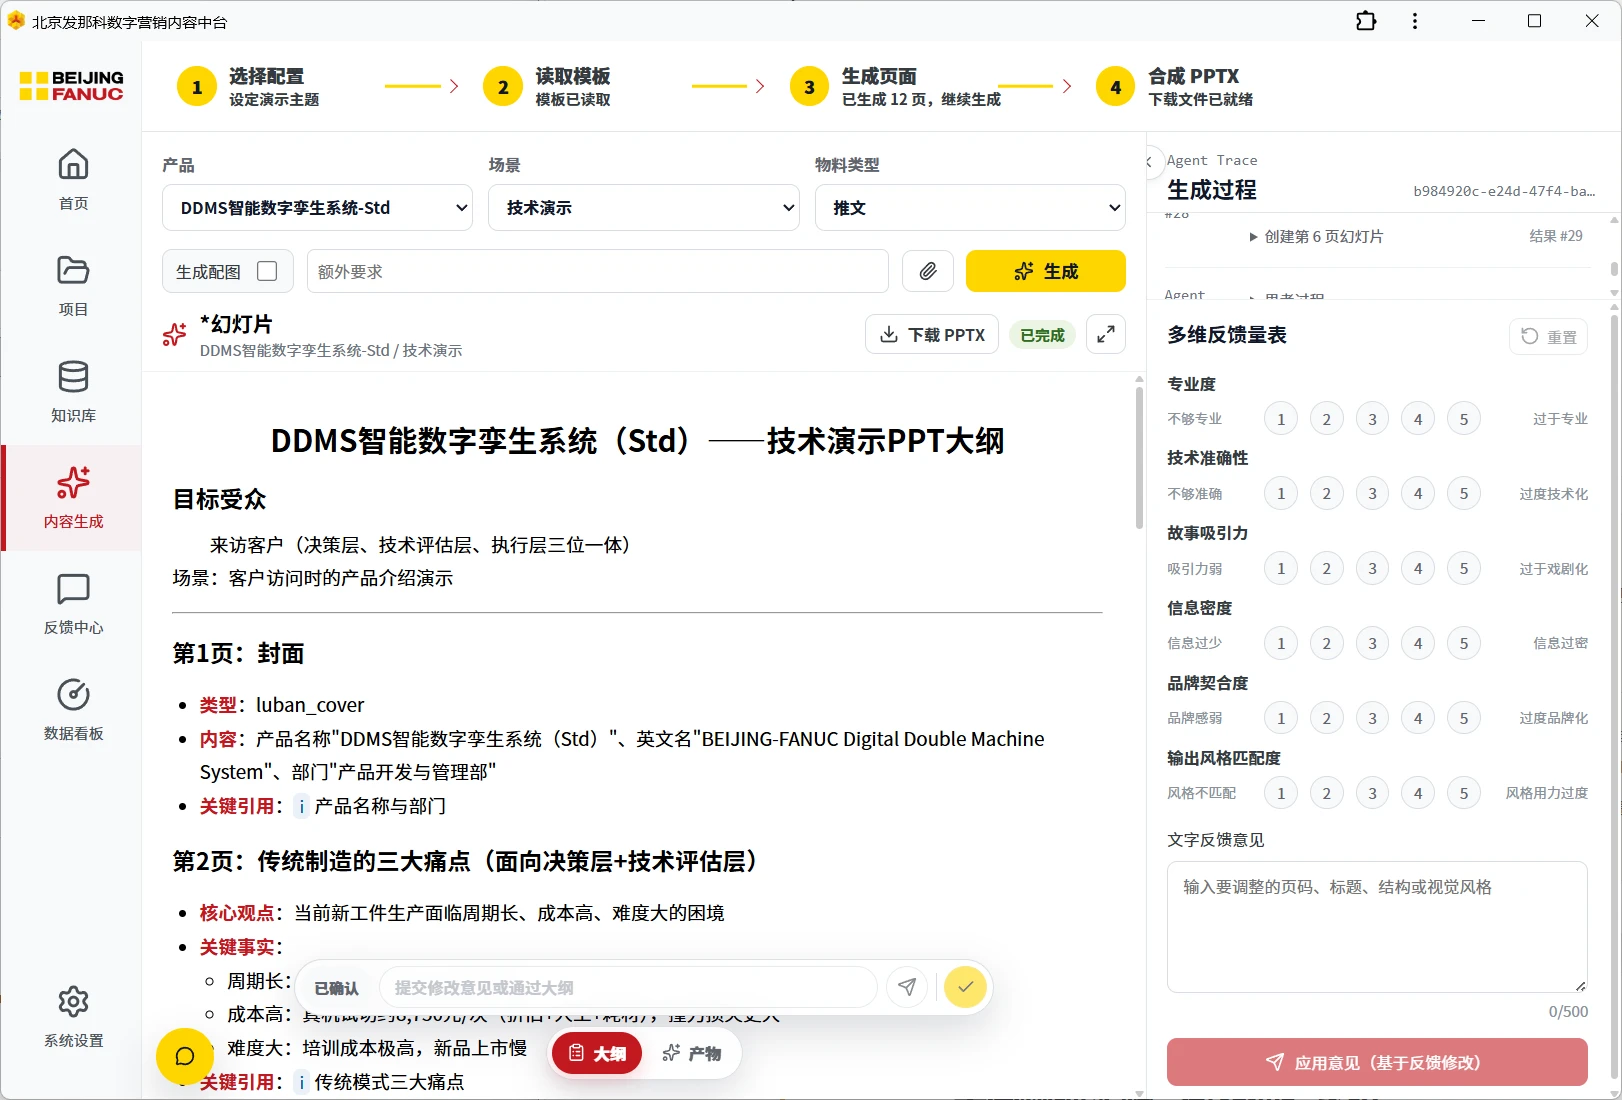
Task: Rate 专业度 as 1
Action: pyautogui.click(x=1281, y=419)
